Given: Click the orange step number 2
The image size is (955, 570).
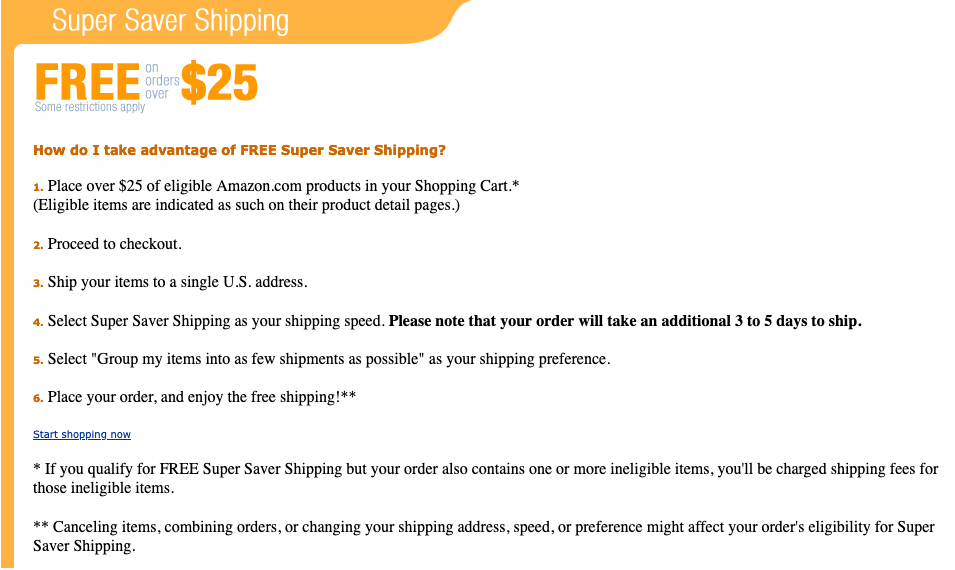Looking at the screenshot, I should point(38,245).
